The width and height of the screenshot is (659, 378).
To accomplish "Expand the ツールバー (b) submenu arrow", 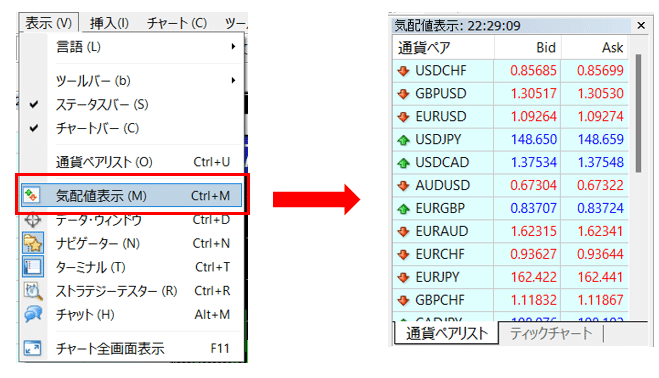I will tap(233, 80).
